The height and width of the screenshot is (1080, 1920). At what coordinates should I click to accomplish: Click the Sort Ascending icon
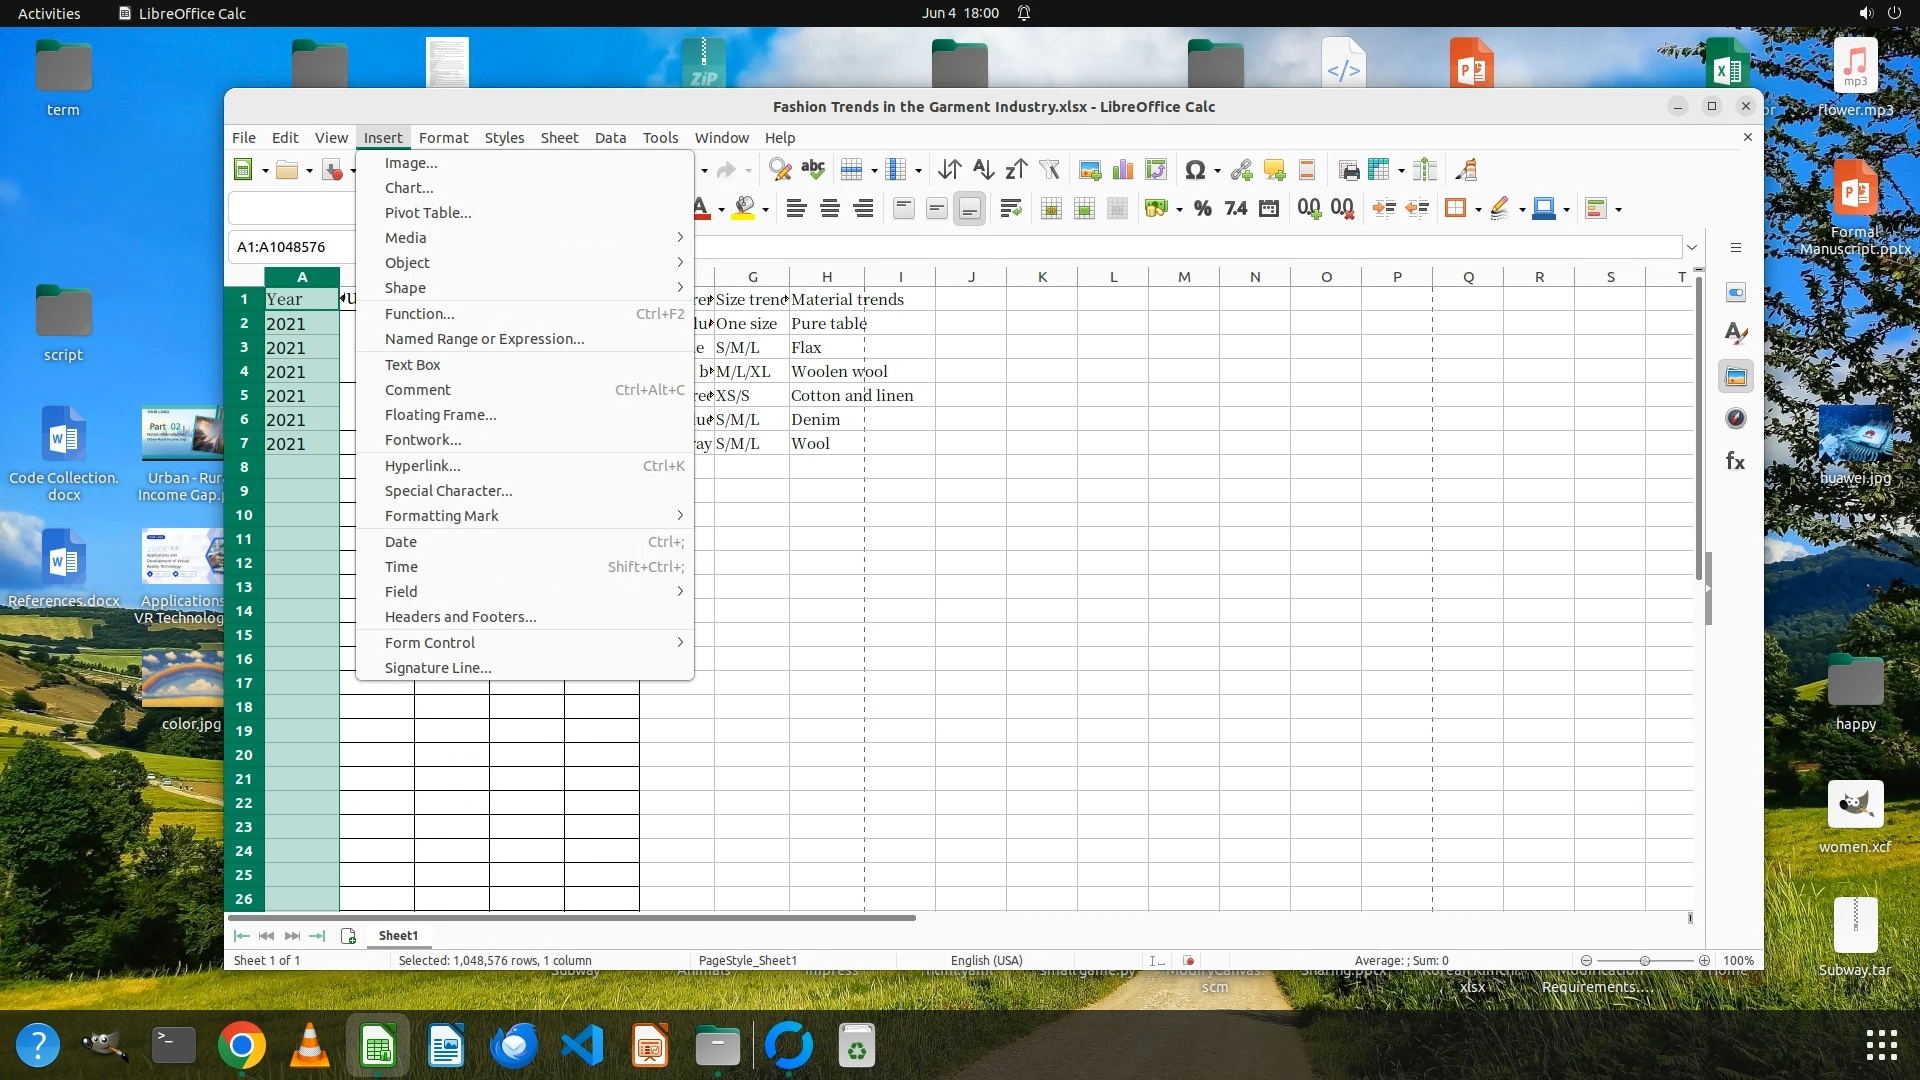click(x=983, y=170)
